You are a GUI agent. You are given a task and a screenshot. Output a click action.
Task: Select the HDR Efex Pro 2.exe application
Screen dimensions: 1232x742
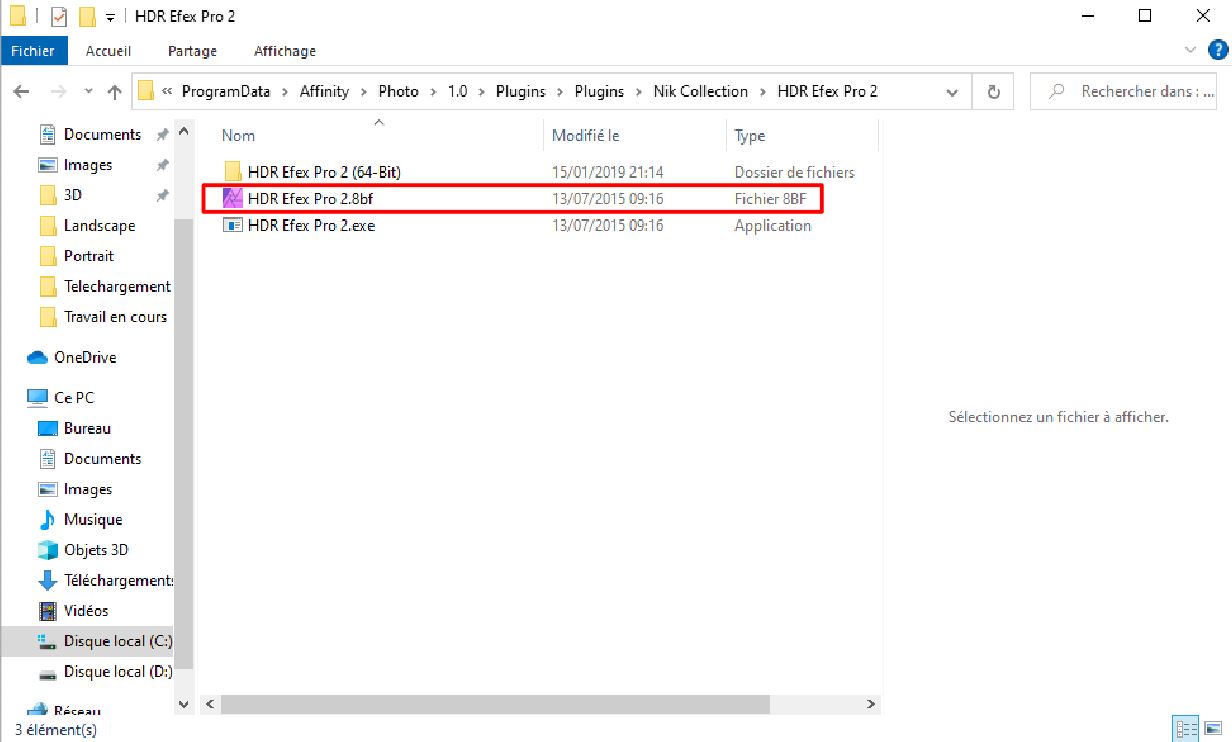[311, 225]
